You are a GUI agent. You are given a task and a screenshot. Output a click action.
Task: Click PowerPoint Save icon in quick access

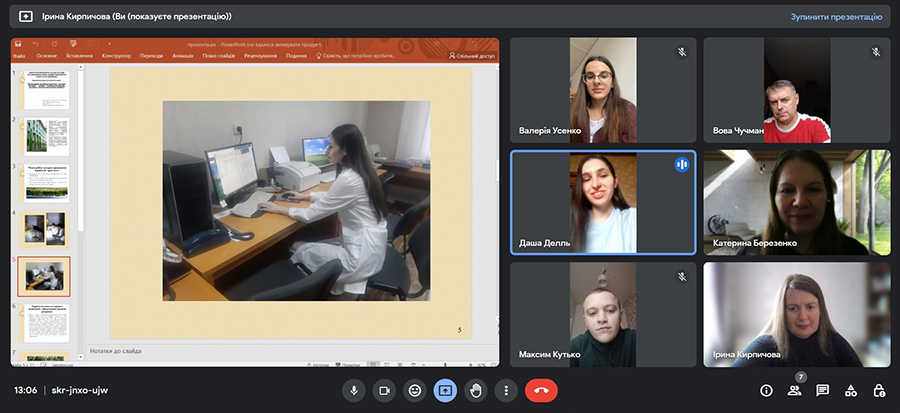[18, 44]
